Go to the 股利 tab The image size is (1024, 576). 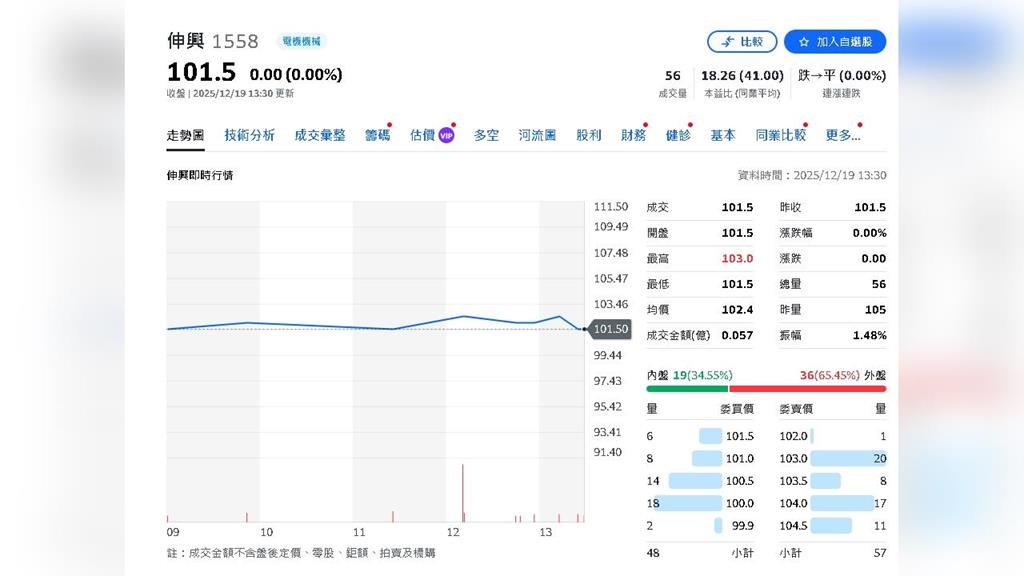(x=588, y=135)
